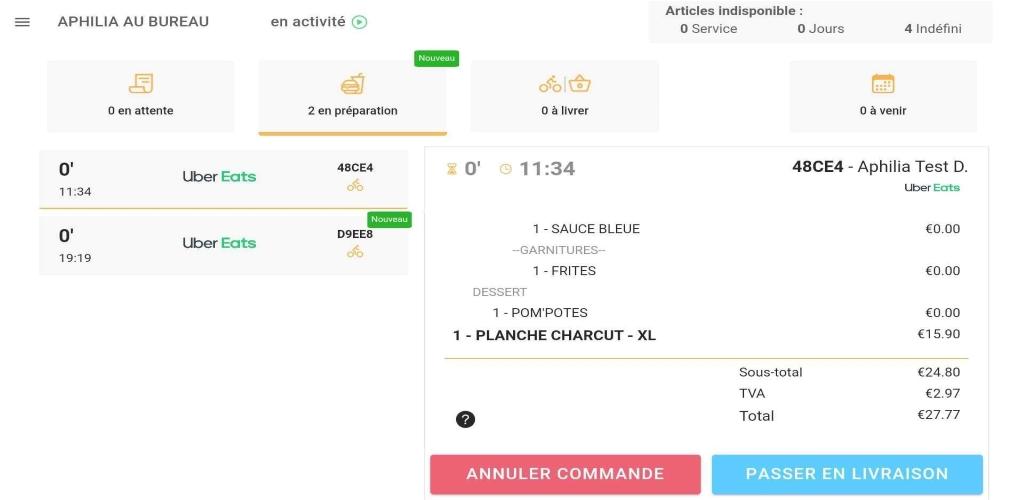The width and height of the screenshot is (1024, 500).
Task: Click the burger icon for orders in preparation
Action: 353,84
